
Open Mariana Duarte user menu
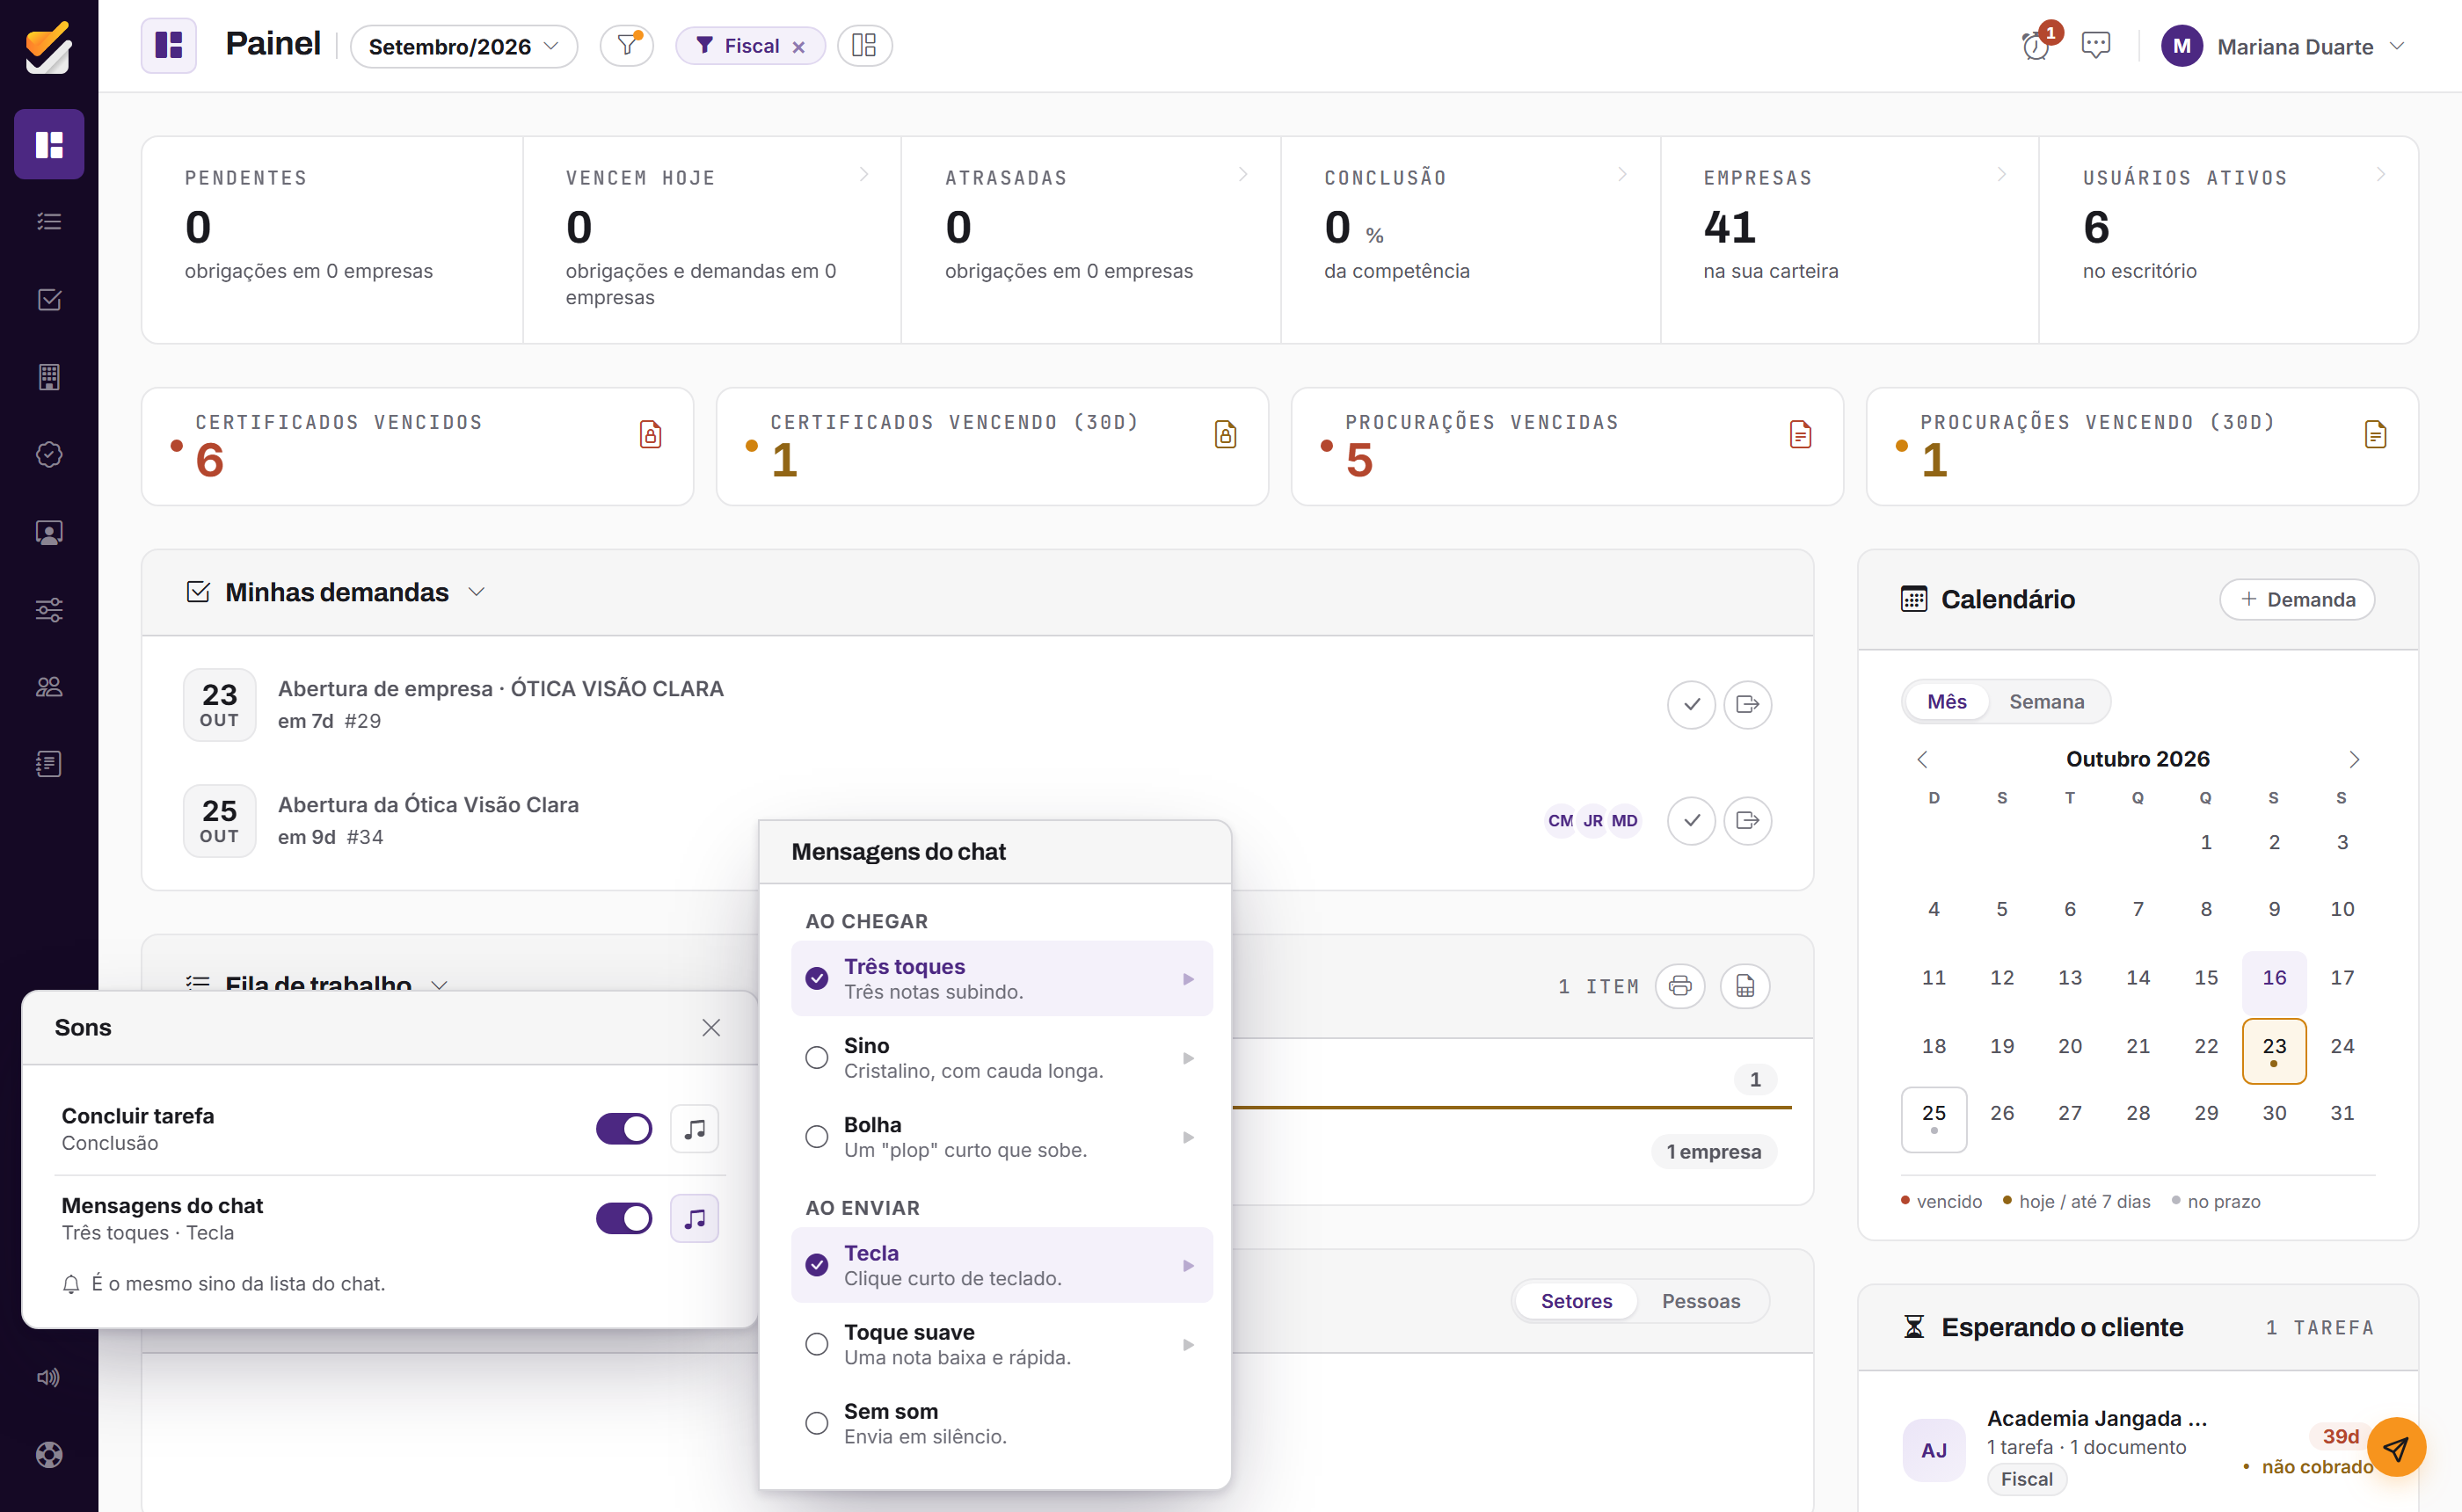coord(2283,46)
